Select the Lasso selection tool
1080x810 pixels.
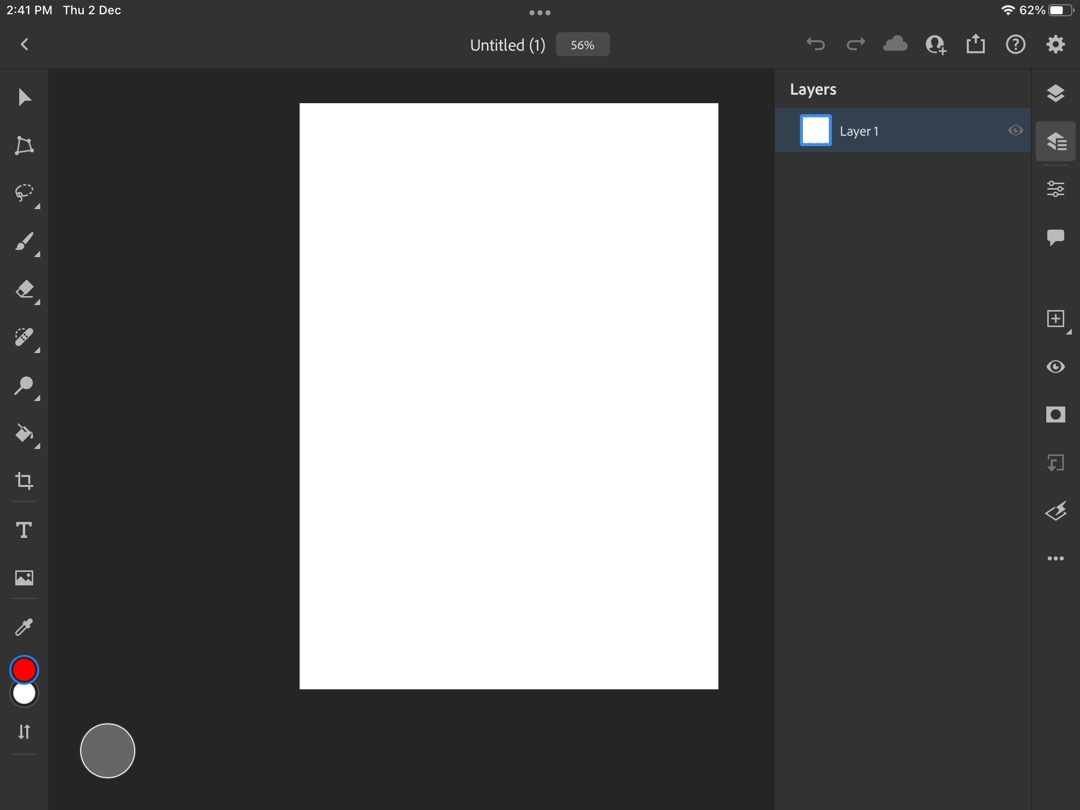[24, 193]
